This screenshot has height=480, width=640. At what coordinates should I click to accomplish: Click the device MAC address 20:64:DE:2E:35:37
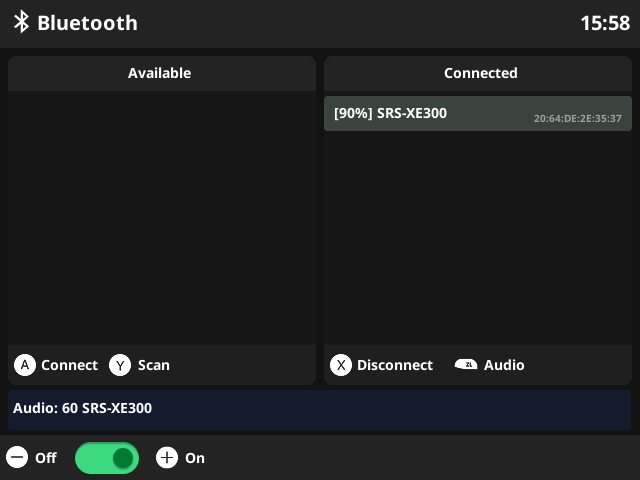(x=577, y=119)
